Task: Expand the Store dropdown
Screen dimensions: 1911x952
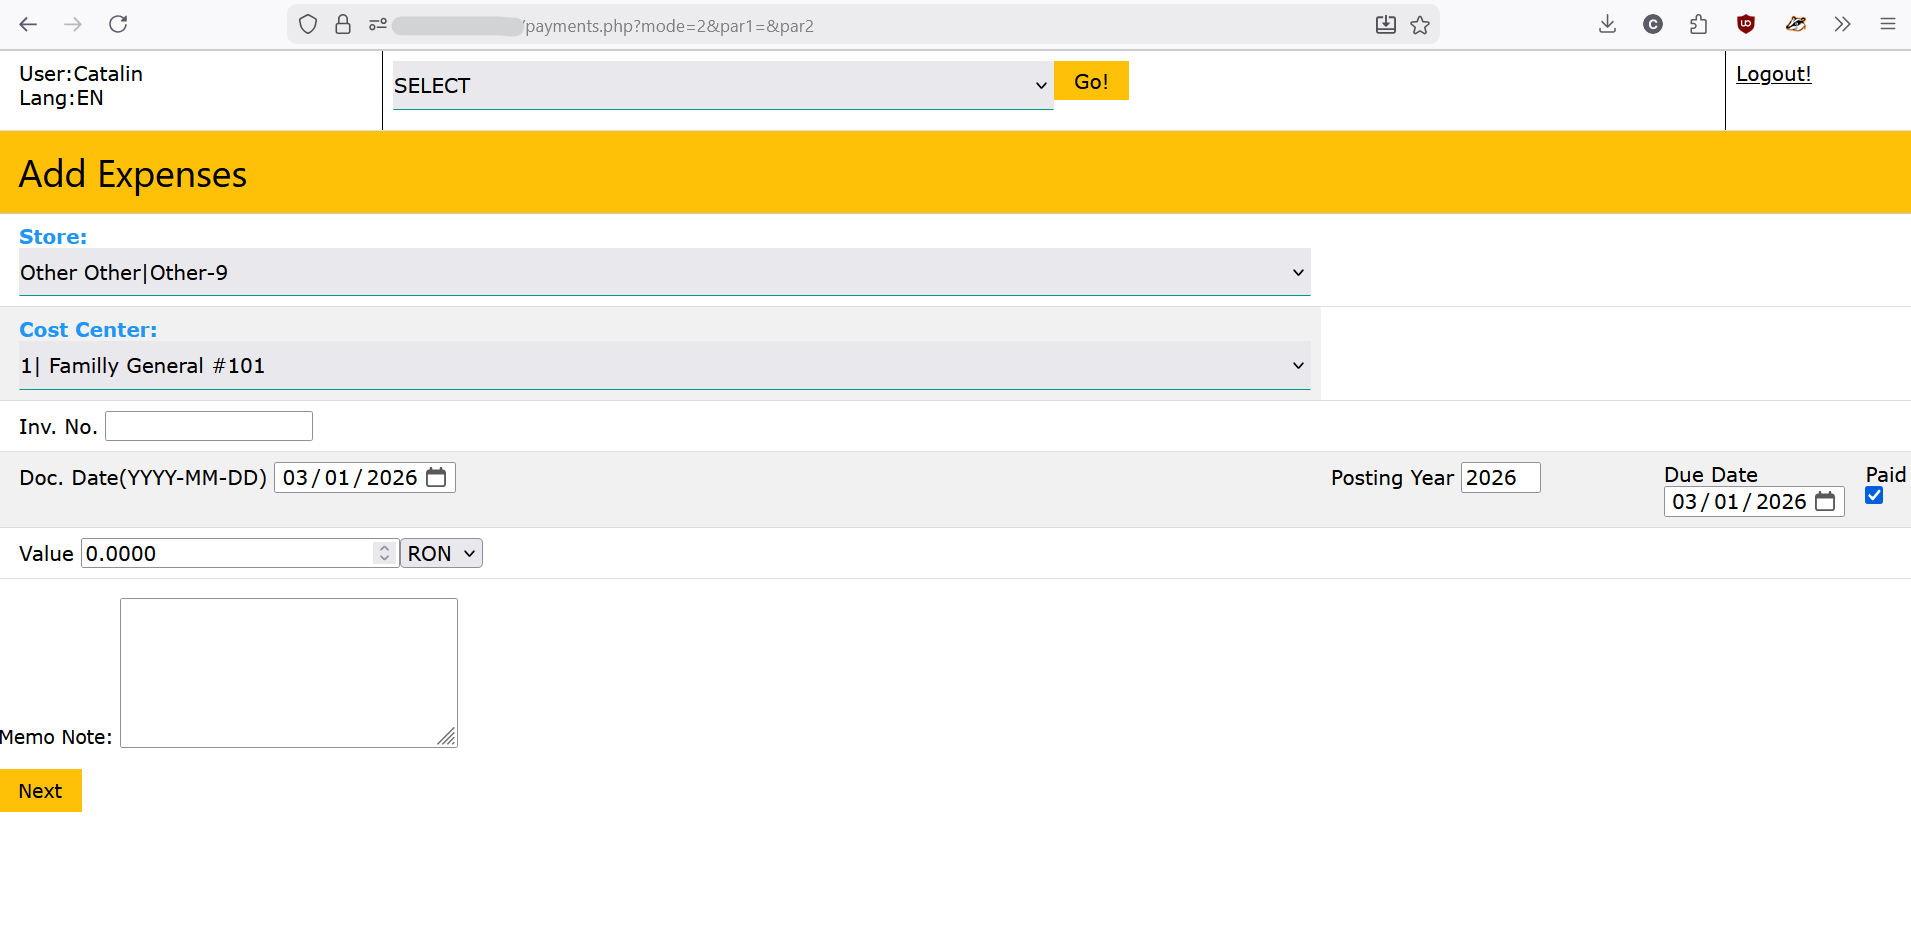Action: 664,272
